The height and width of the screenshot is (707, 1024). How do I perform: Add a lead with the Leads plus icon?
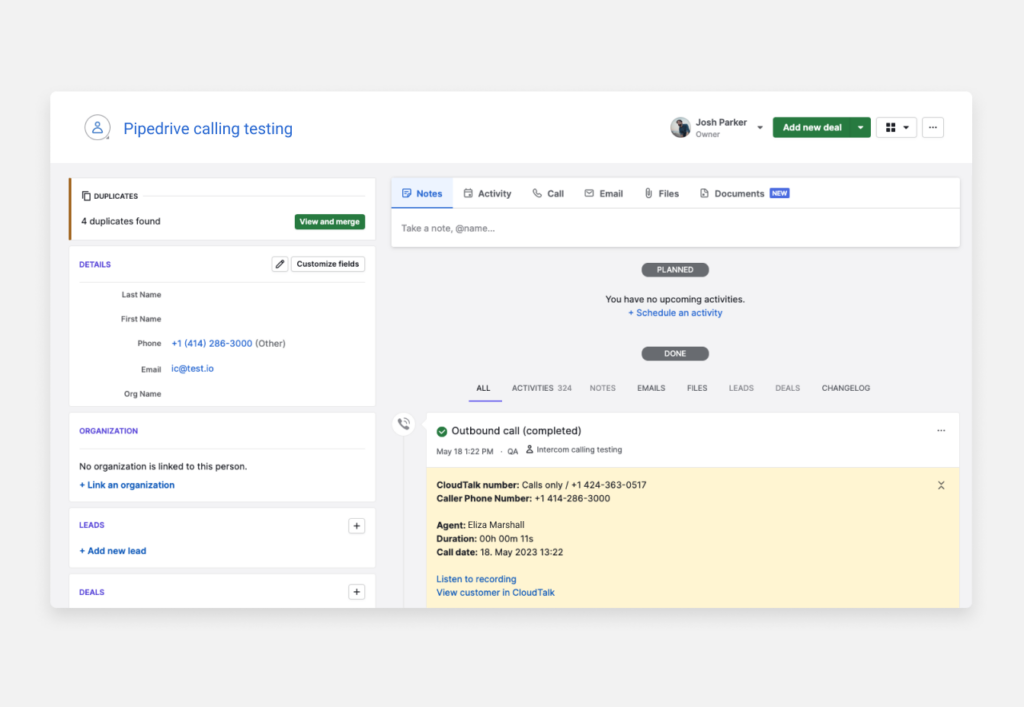[x=357, y=526]
